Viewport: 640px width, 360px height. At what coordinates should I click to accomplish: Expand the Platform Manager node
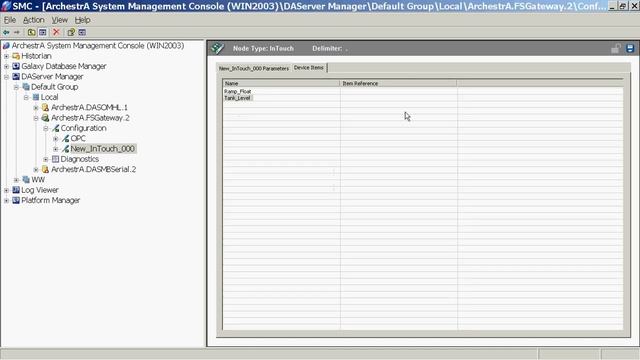(7, 200)
